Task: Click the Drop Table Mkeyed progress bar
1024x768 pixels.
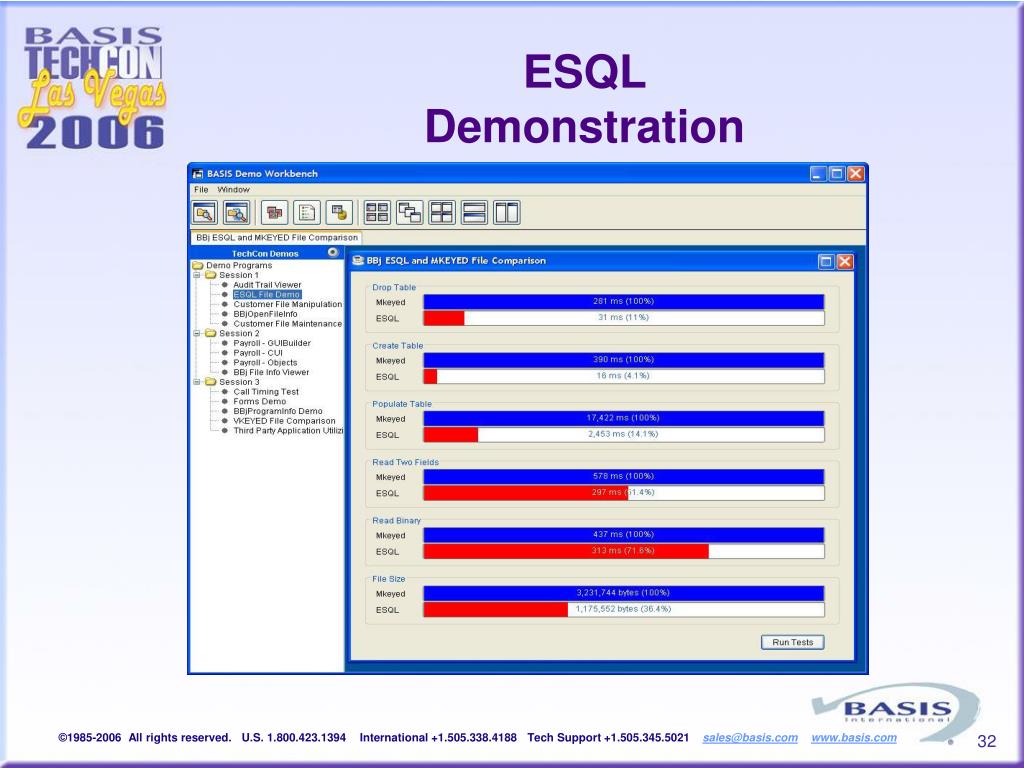Action: (x=624, y=302)
